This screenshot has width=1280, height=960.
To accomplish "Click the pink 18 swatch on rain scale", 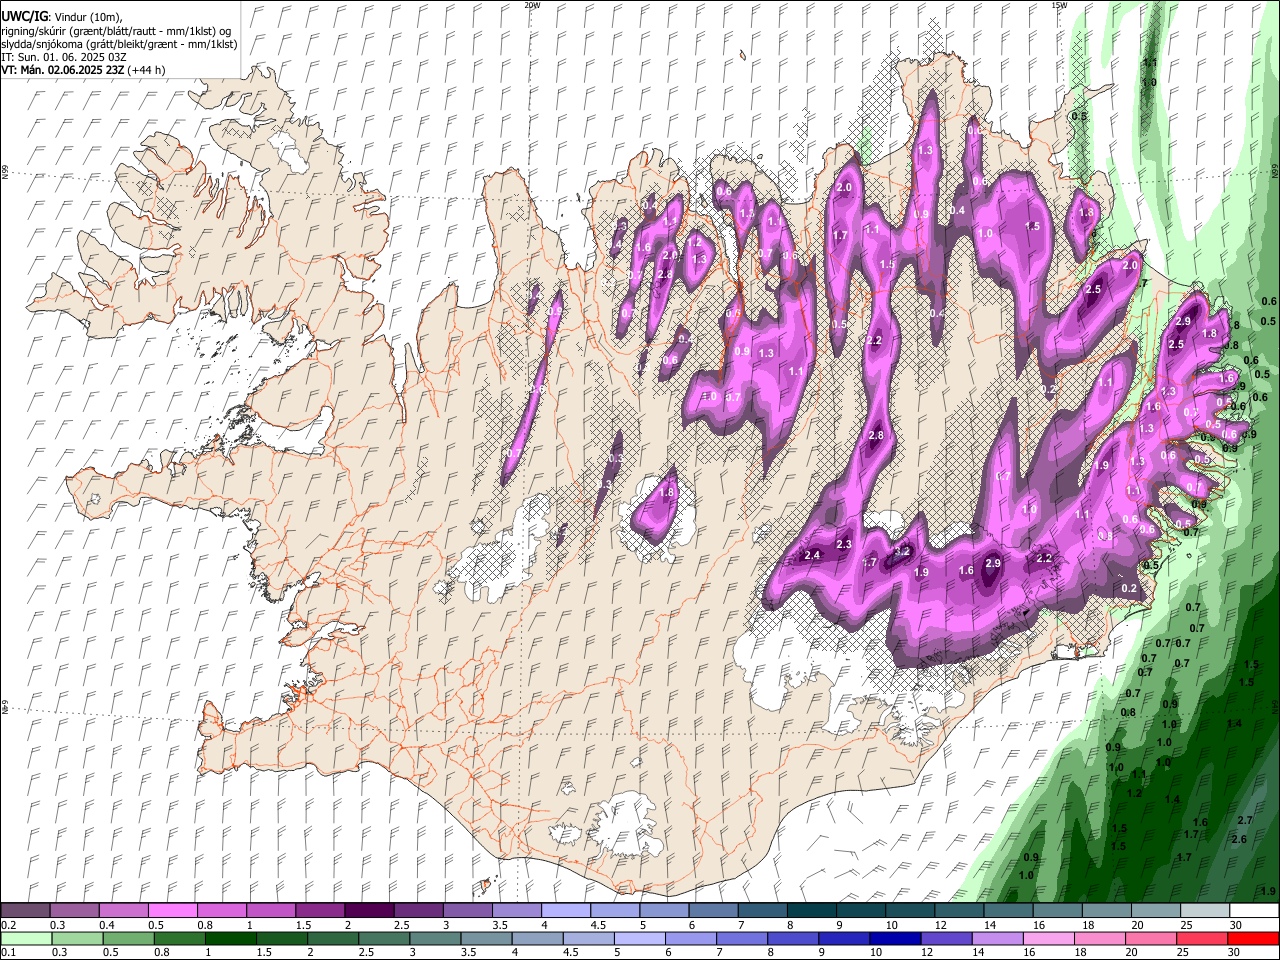I will point(1100,939).
